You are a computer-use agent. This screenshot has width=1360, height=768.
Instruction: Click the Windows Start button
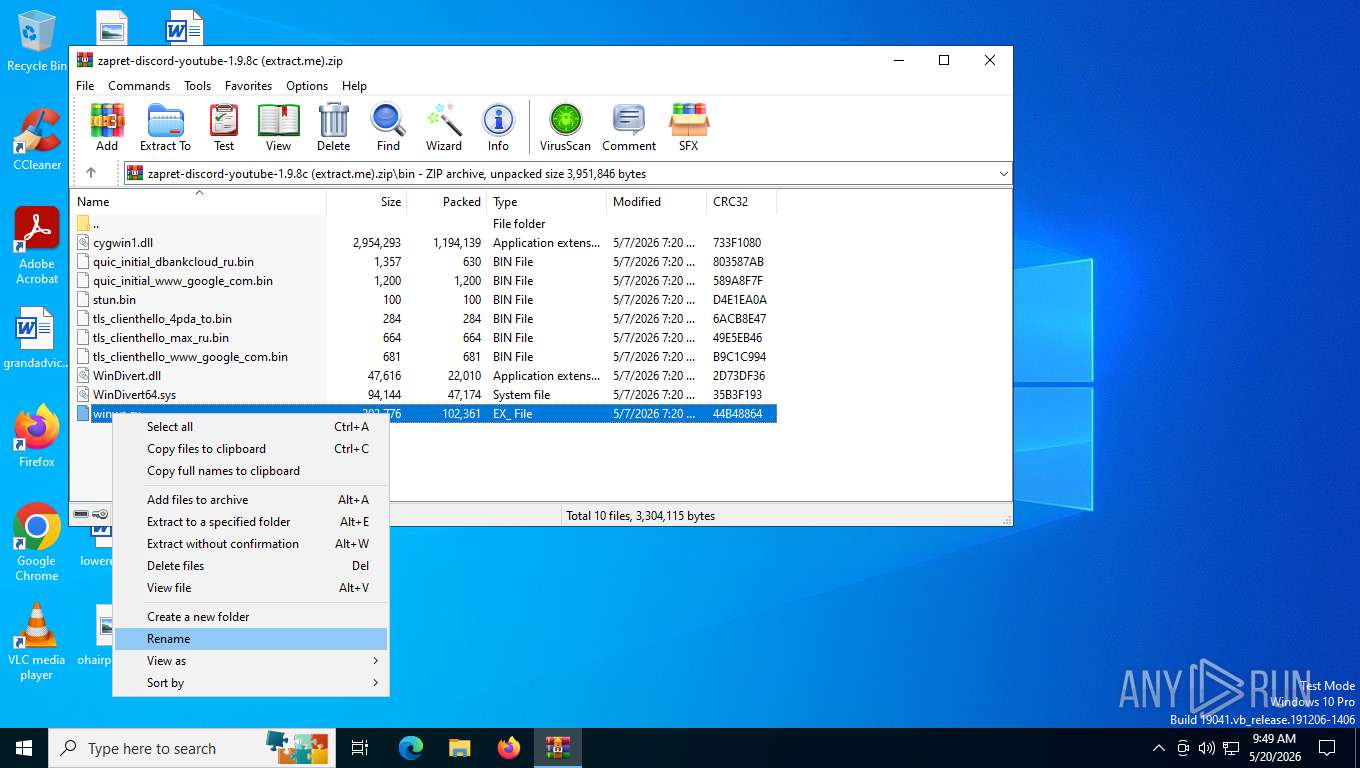[x=24, y=748]
